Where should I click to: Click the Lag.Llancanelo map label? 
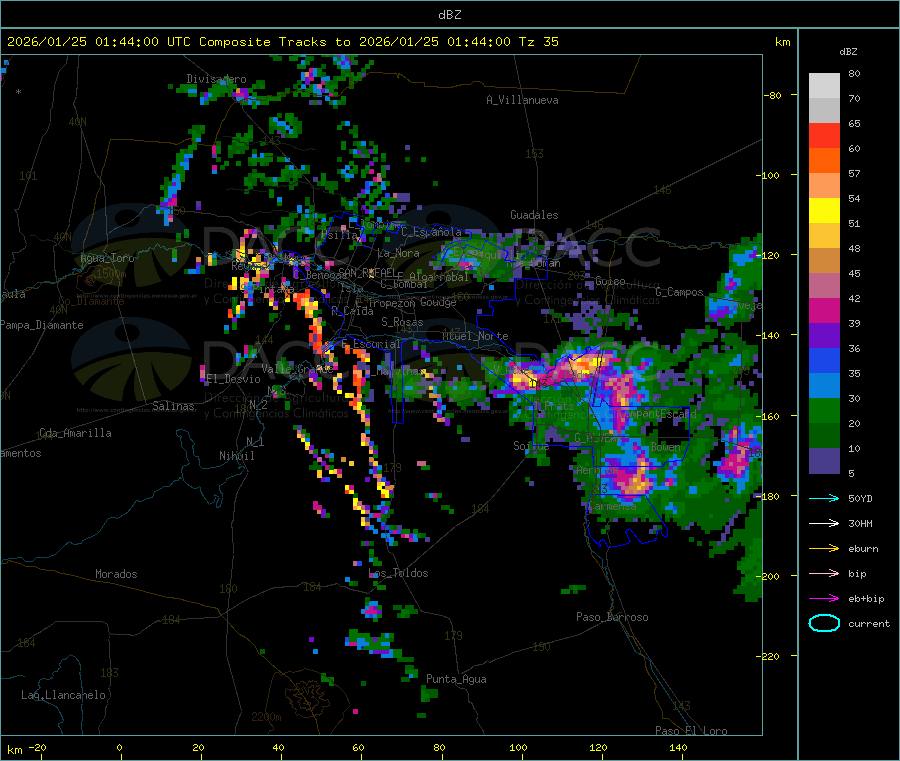click(63, 695)
